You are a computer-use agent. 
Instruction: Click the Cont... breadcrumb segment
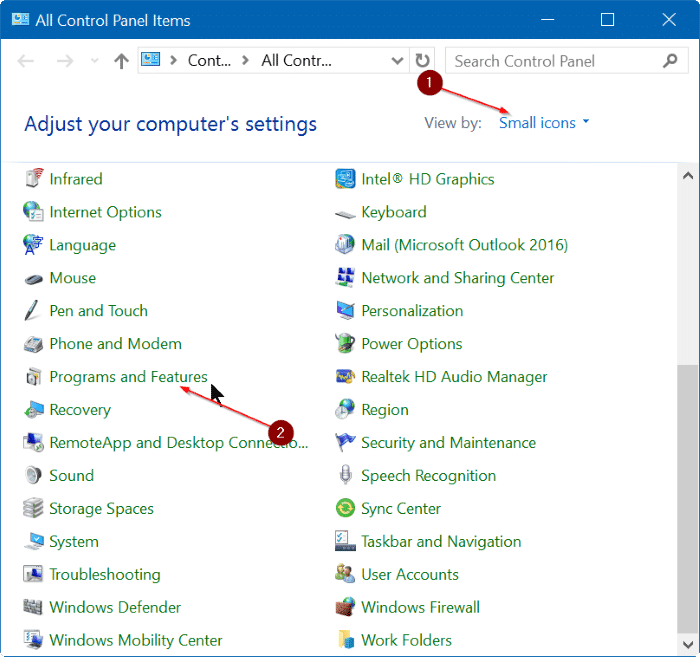tap(209, 60)
